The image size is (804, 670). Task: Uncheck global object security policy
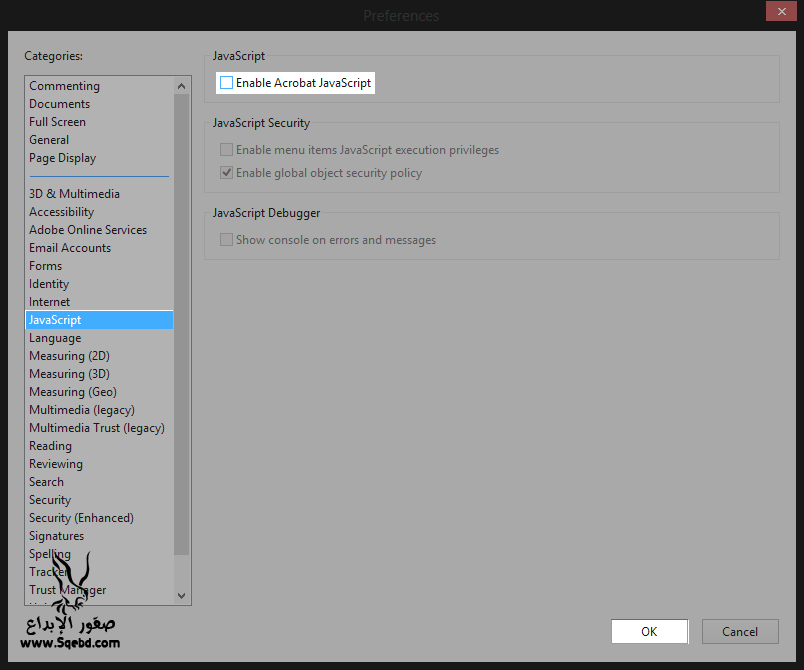(227, 173)
